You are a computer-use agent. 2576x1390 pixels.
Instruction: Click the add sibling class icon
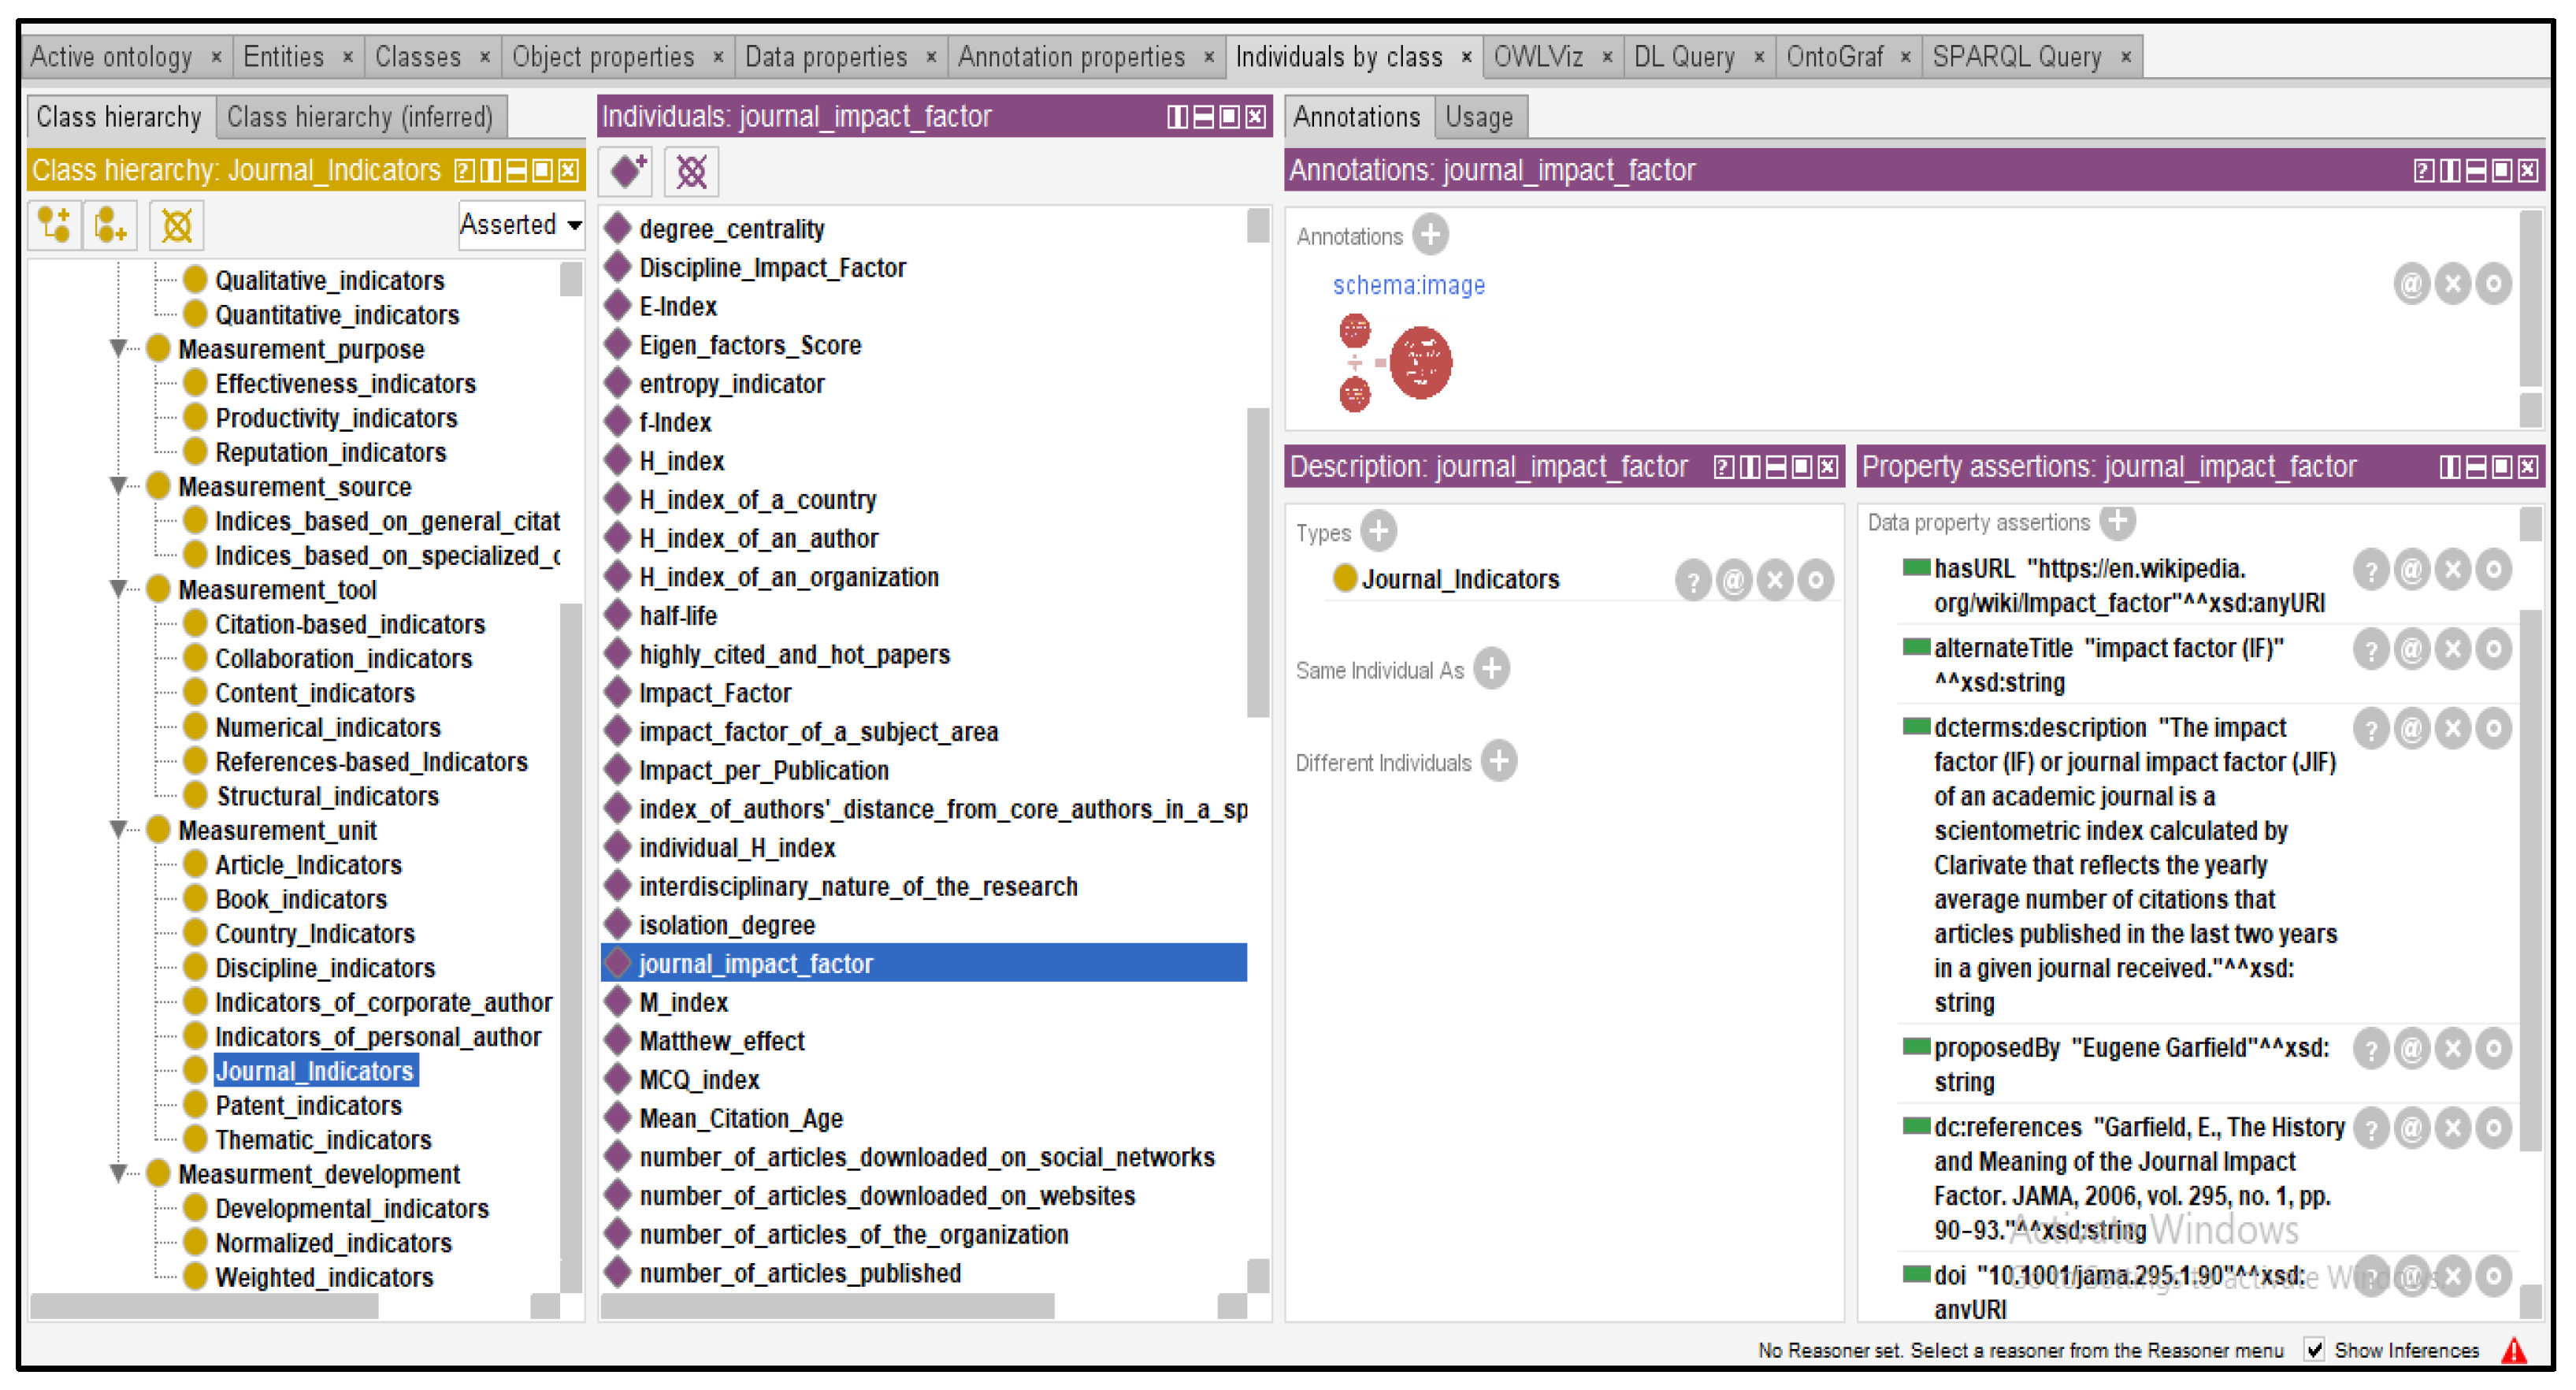(x=111, y=225)
